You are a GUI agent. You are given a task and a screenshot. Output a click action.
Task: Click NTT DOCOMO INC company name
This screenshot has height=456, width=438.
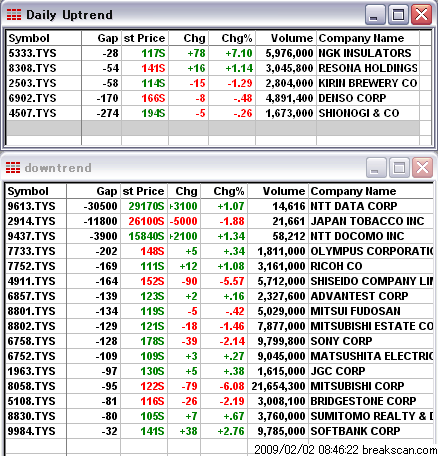click(x=357, y=236)
